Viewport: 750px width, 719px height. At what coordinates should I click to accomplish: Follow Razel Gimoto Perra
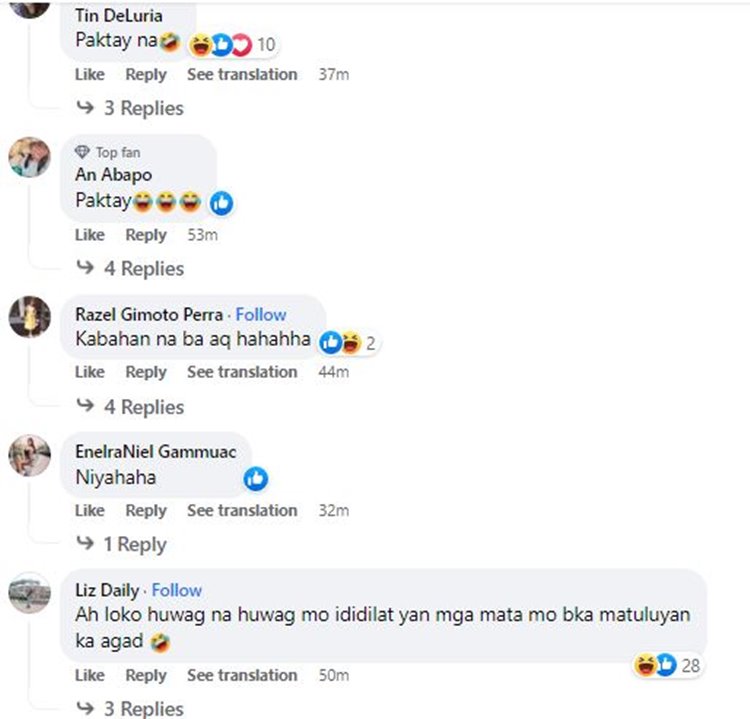coord(261,314)
